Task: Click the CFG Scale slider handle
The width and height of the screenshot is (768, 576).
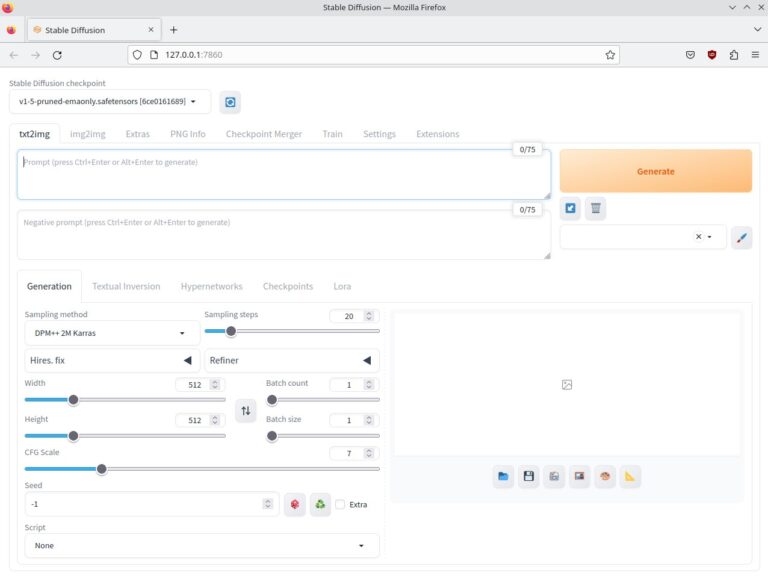Action: click(101, 469)
